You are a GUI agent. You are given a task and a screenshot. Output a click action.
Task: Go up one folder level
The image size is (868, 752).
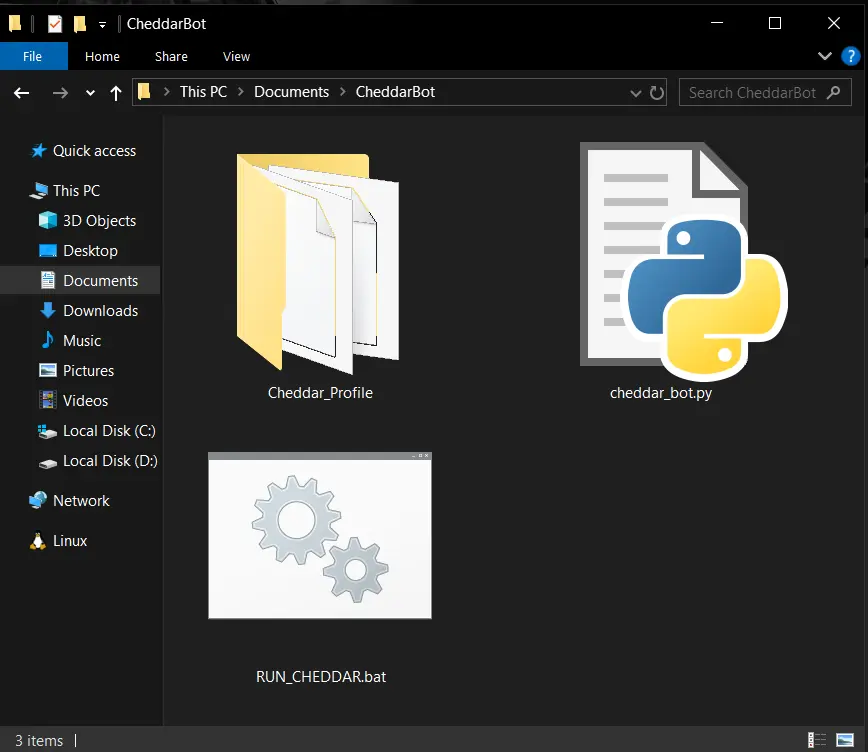115,92
